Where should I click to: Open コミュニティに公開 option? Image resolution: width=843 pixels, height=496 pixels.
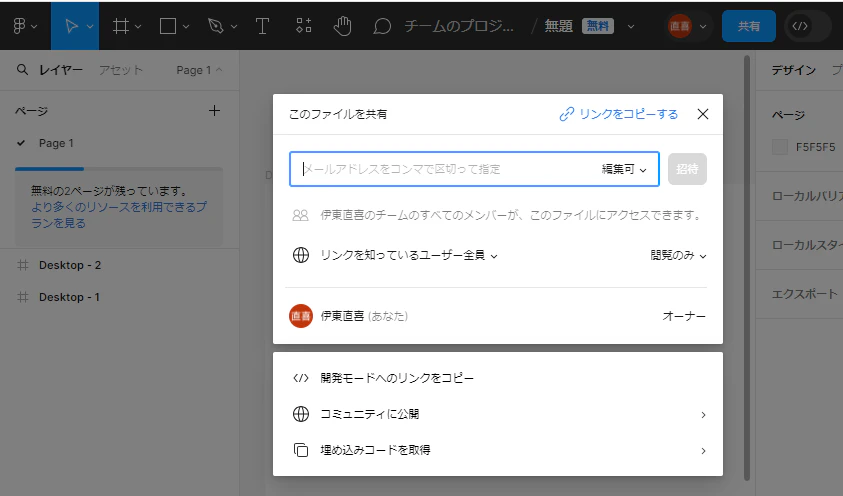pos(498,414)
